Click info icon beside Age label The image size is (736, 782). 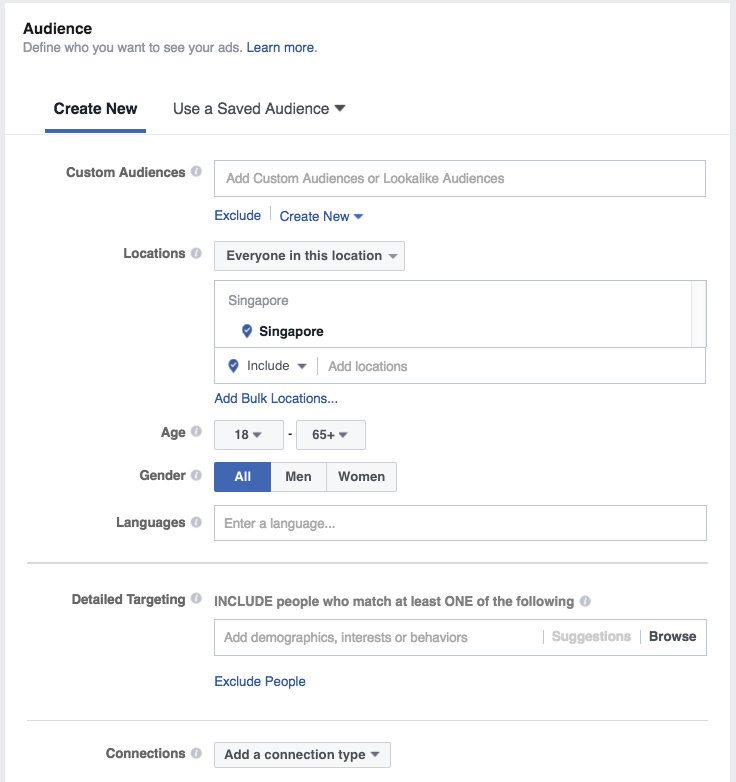click(x=196, y=433)
